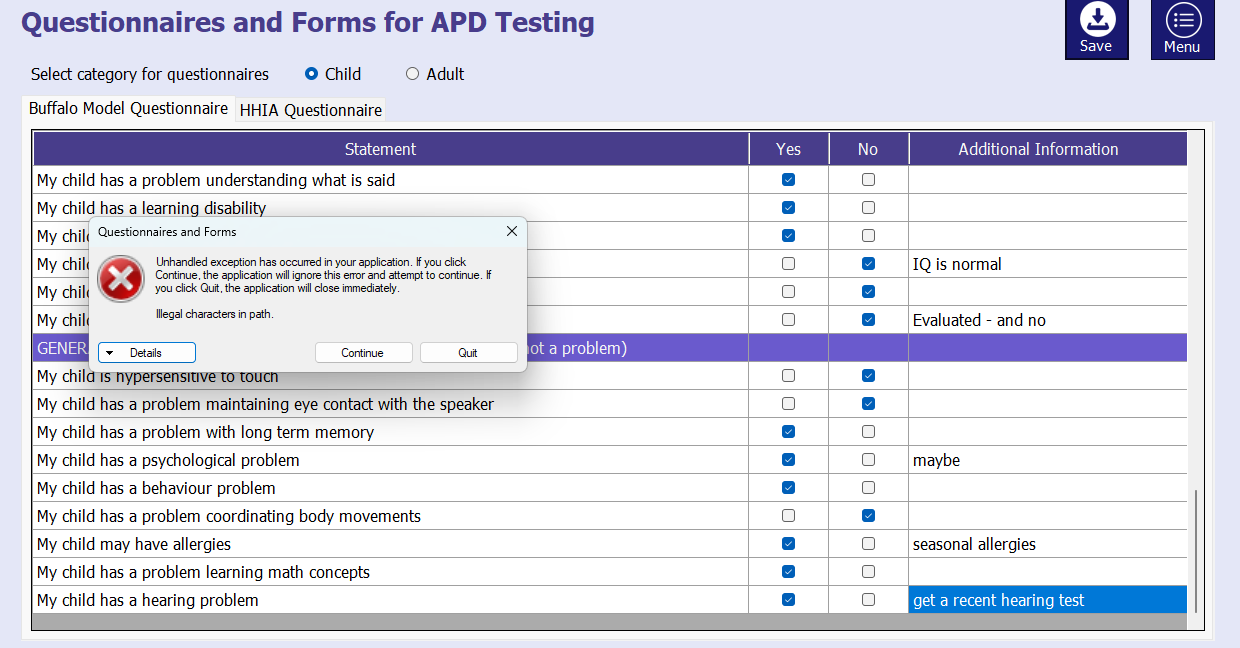Click Quit in the error dialog
The height and width of the screenshot is (648, 1240).
(468, 353)
